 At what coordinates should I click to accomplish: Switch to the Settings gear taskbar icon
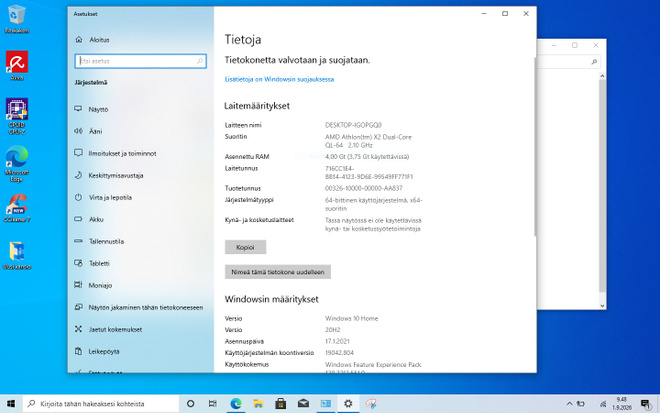click(x=348, y=404)
